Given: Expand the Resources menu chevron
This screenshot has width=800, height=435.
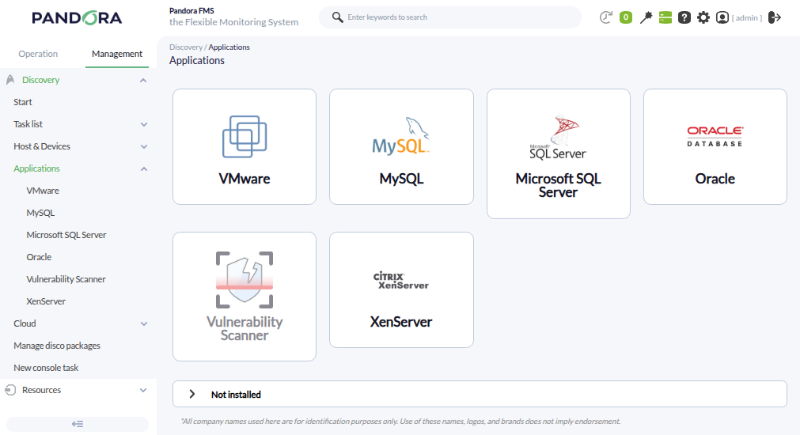Looking at the screenshot, I should tap(143, 390).
